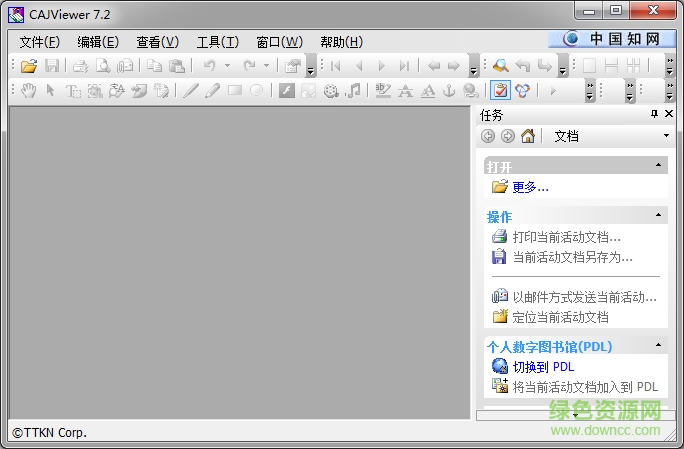
Task: Collapse the 打开 section
Action: [658, 165]
